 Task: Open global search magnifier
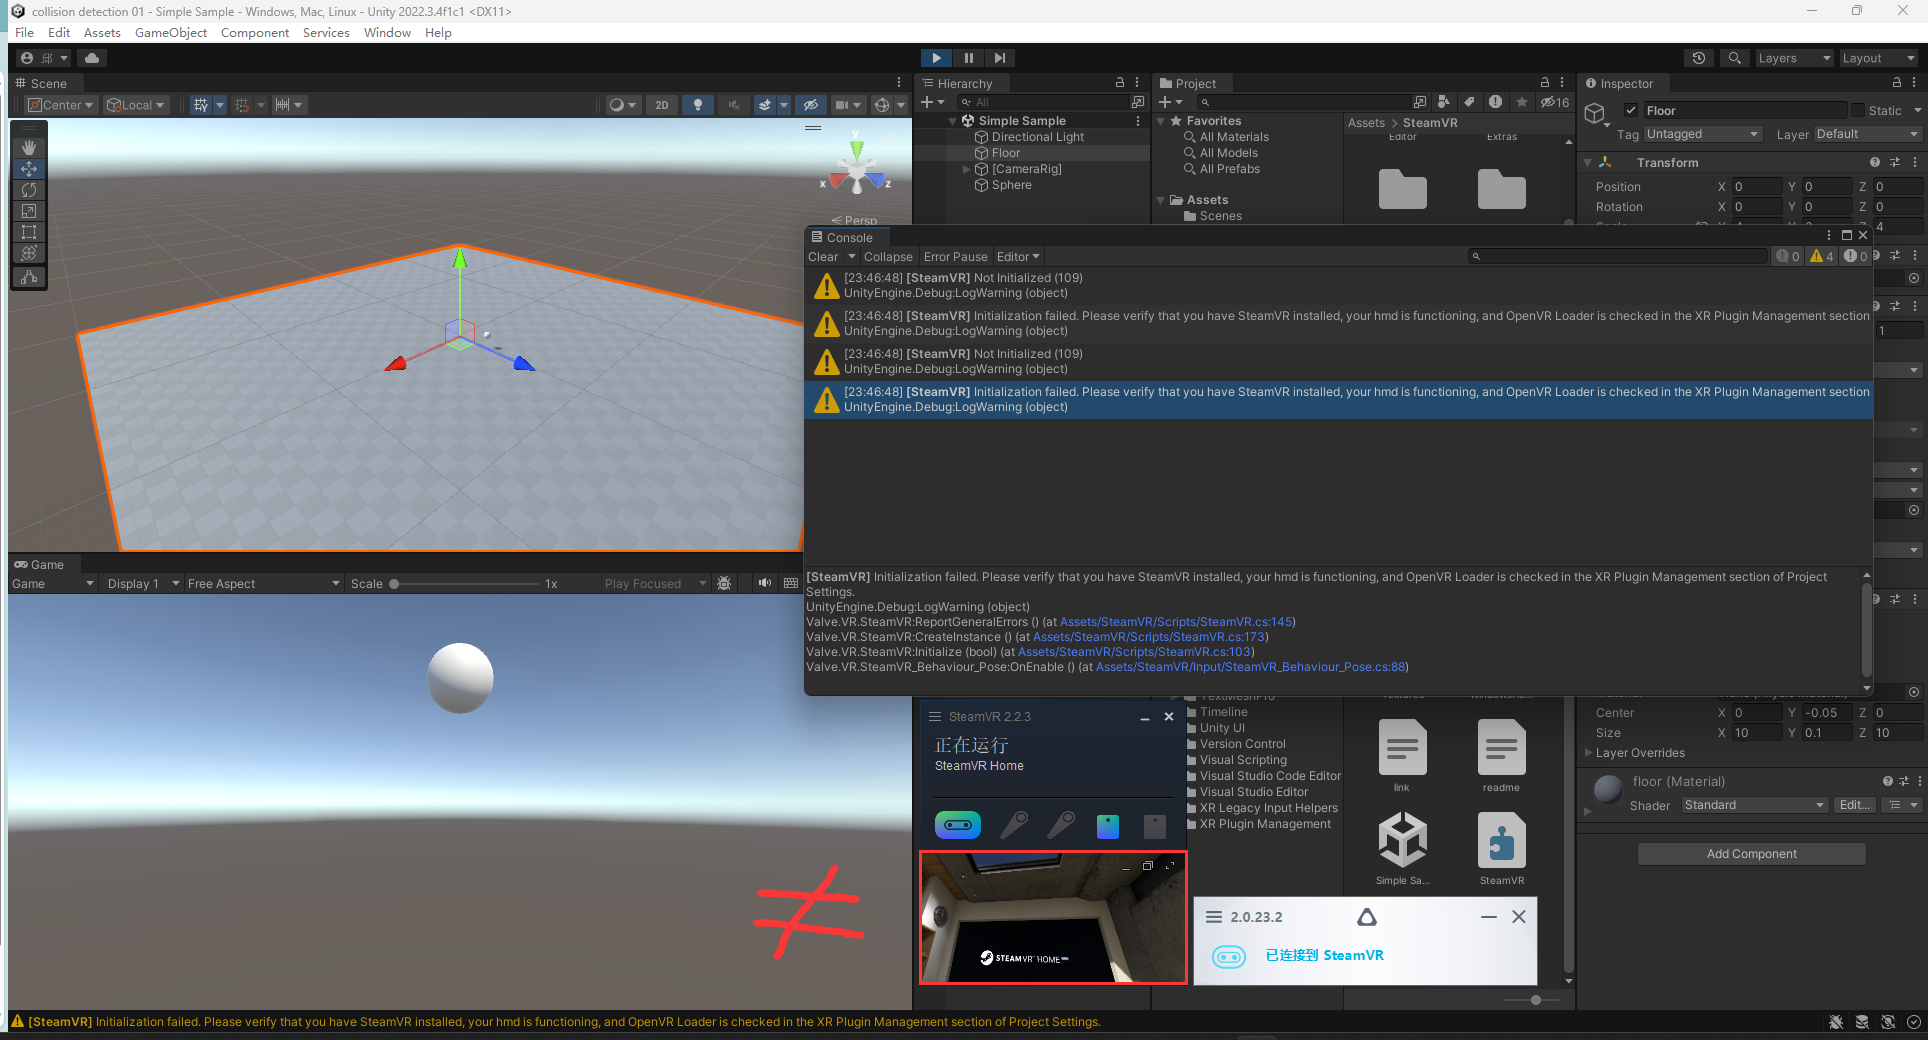click(1735, 58)
